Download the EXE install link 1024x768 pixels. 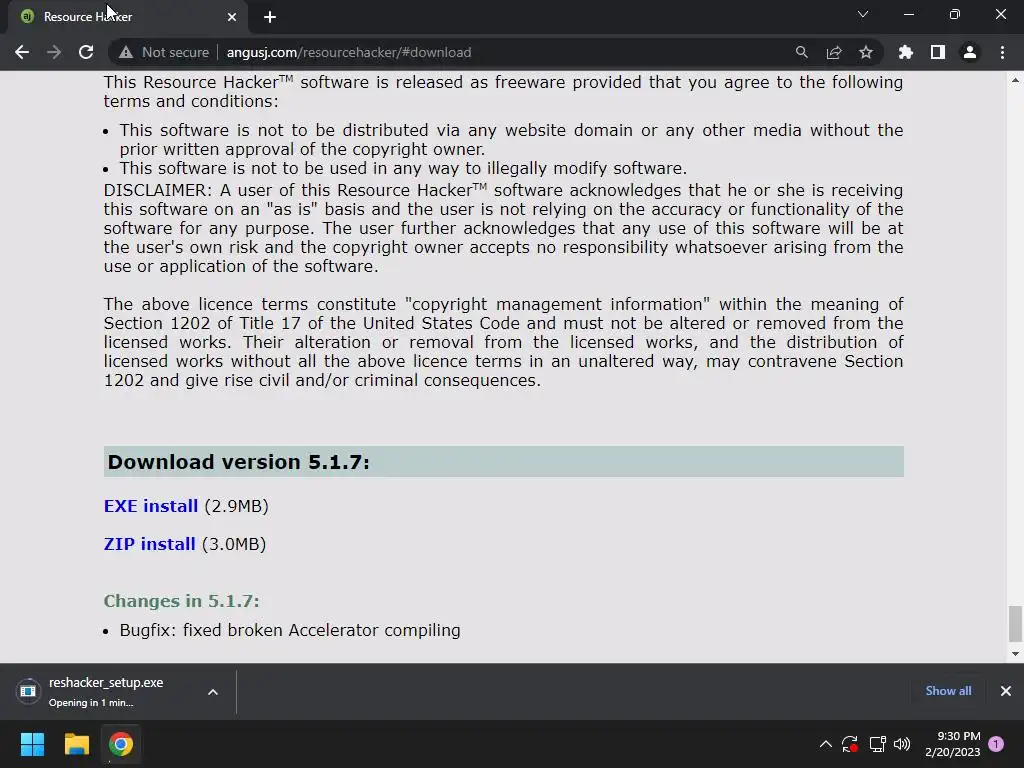(151, 506)
